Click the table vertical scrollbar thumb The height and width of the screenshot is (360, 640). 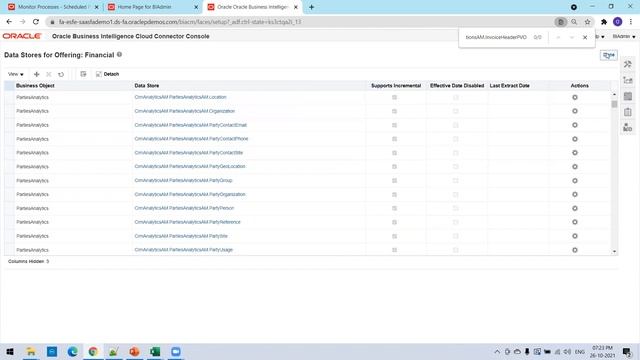click(614, 104)
